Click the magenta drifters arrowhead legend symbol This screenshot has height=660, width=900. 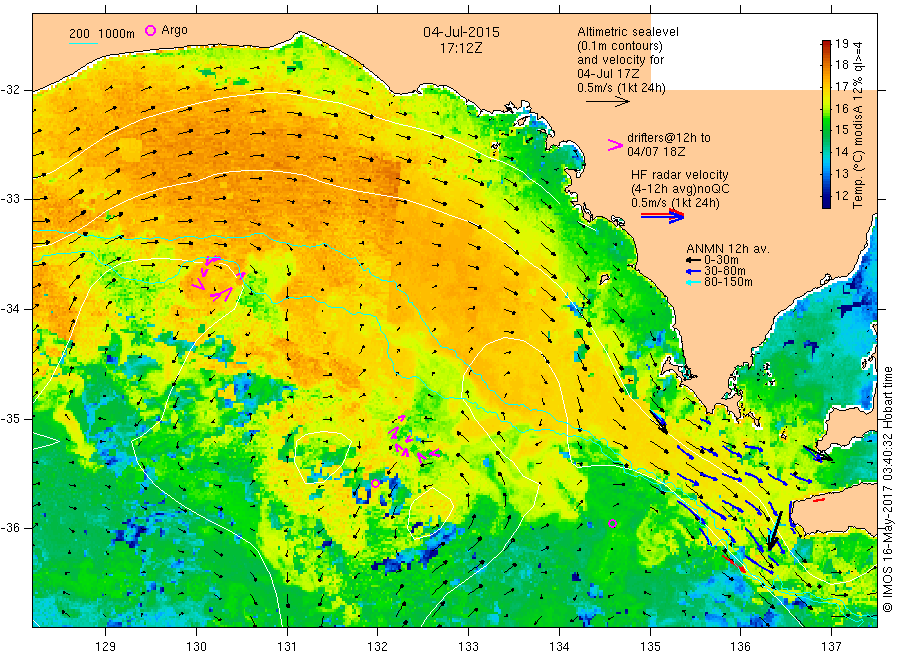615,145
